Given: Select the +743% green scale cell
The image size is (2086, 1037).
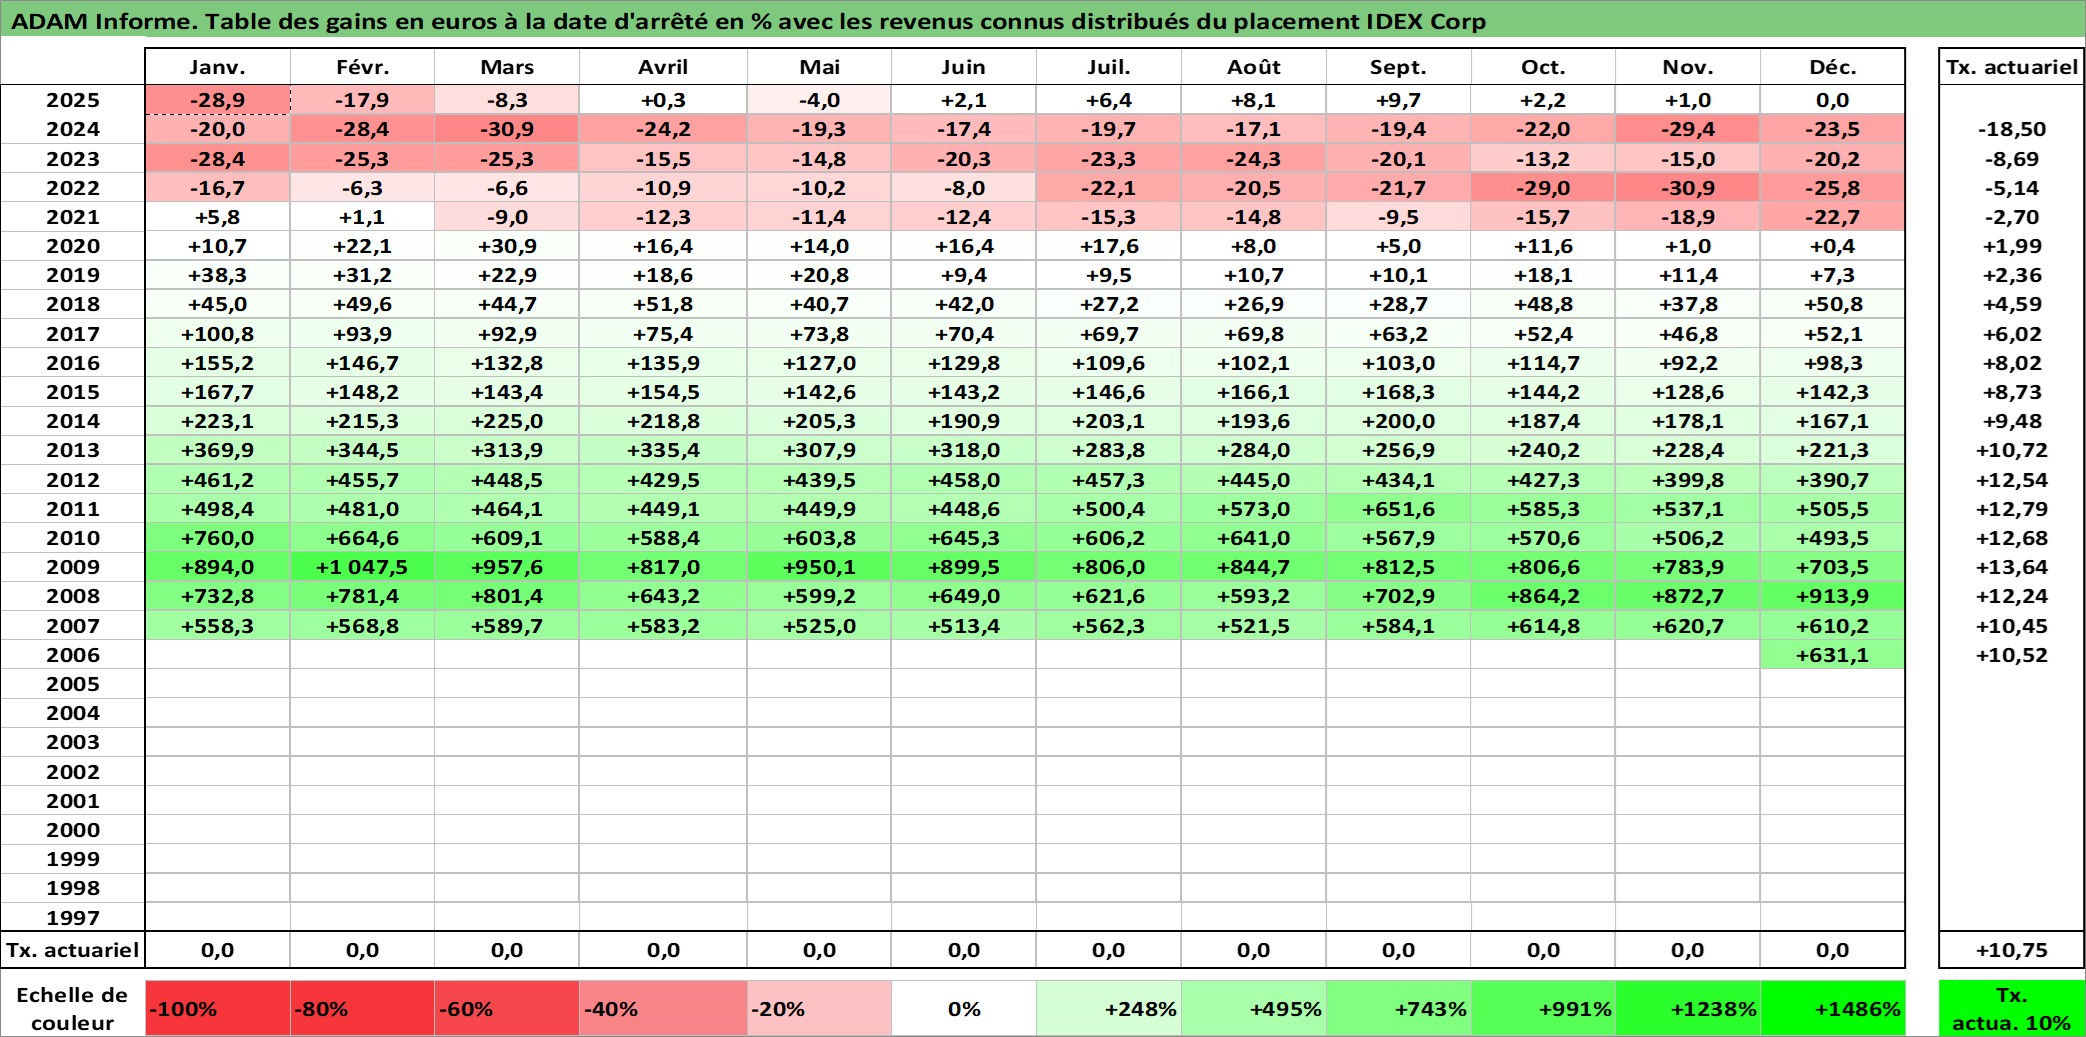Looking at the screenshot, I should tap(1398, 1008).
